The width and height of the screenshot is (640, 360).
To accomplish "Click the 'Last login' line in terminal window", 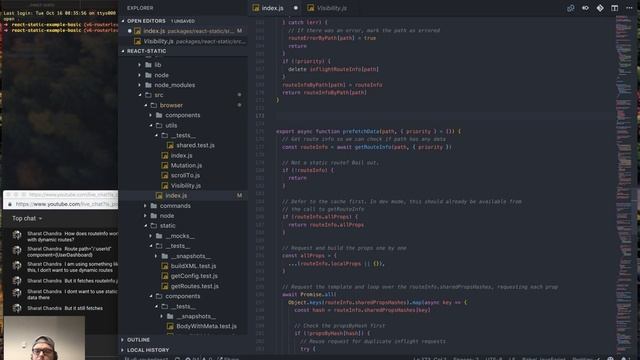I will point(60,13).
